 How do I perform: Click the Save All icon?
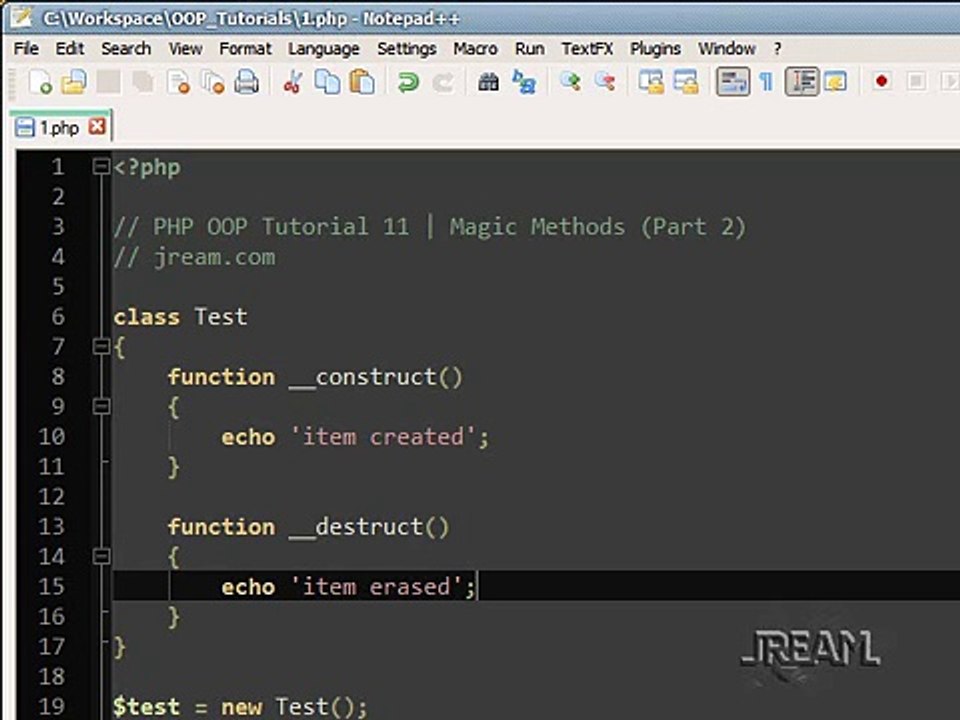coord(143,81)
